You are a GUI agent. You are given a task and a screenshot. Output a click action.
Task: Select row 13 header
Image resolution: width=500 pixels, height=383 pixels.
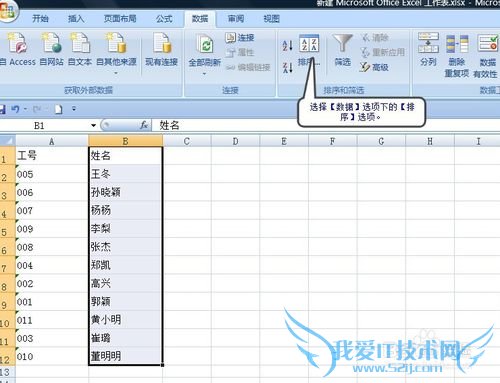(x=8, y=371)
